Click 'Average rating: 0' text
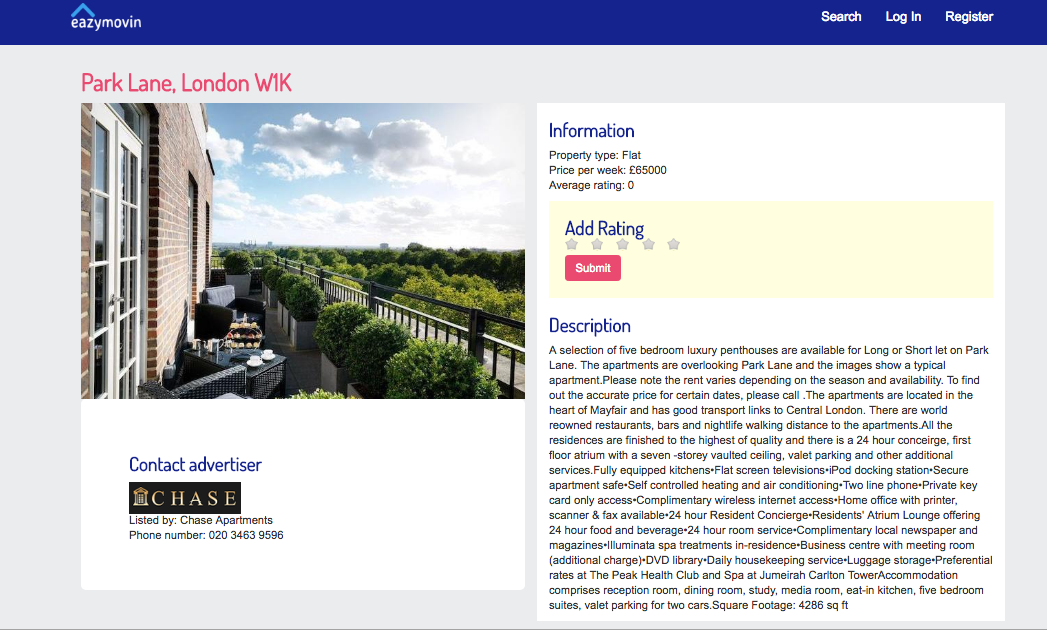Screen dimensions: 1047x630 592,185
